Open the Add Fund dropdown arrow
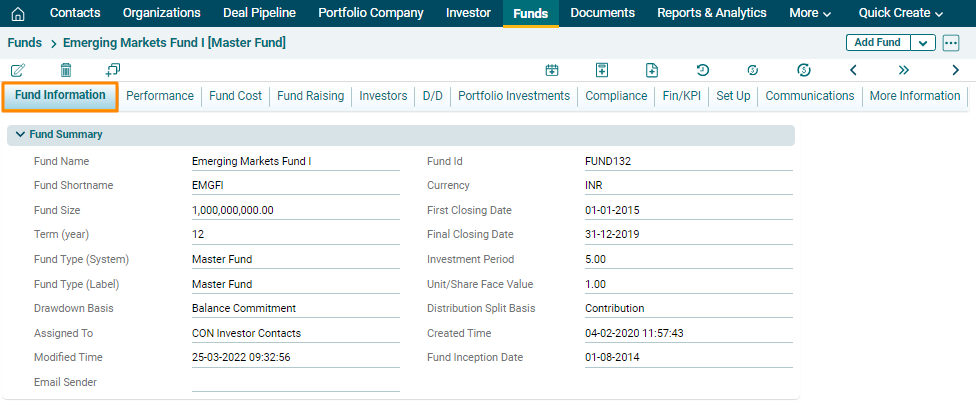Viewport: 976px width, 406px height. pyautogui.click(x=923, y=43)
